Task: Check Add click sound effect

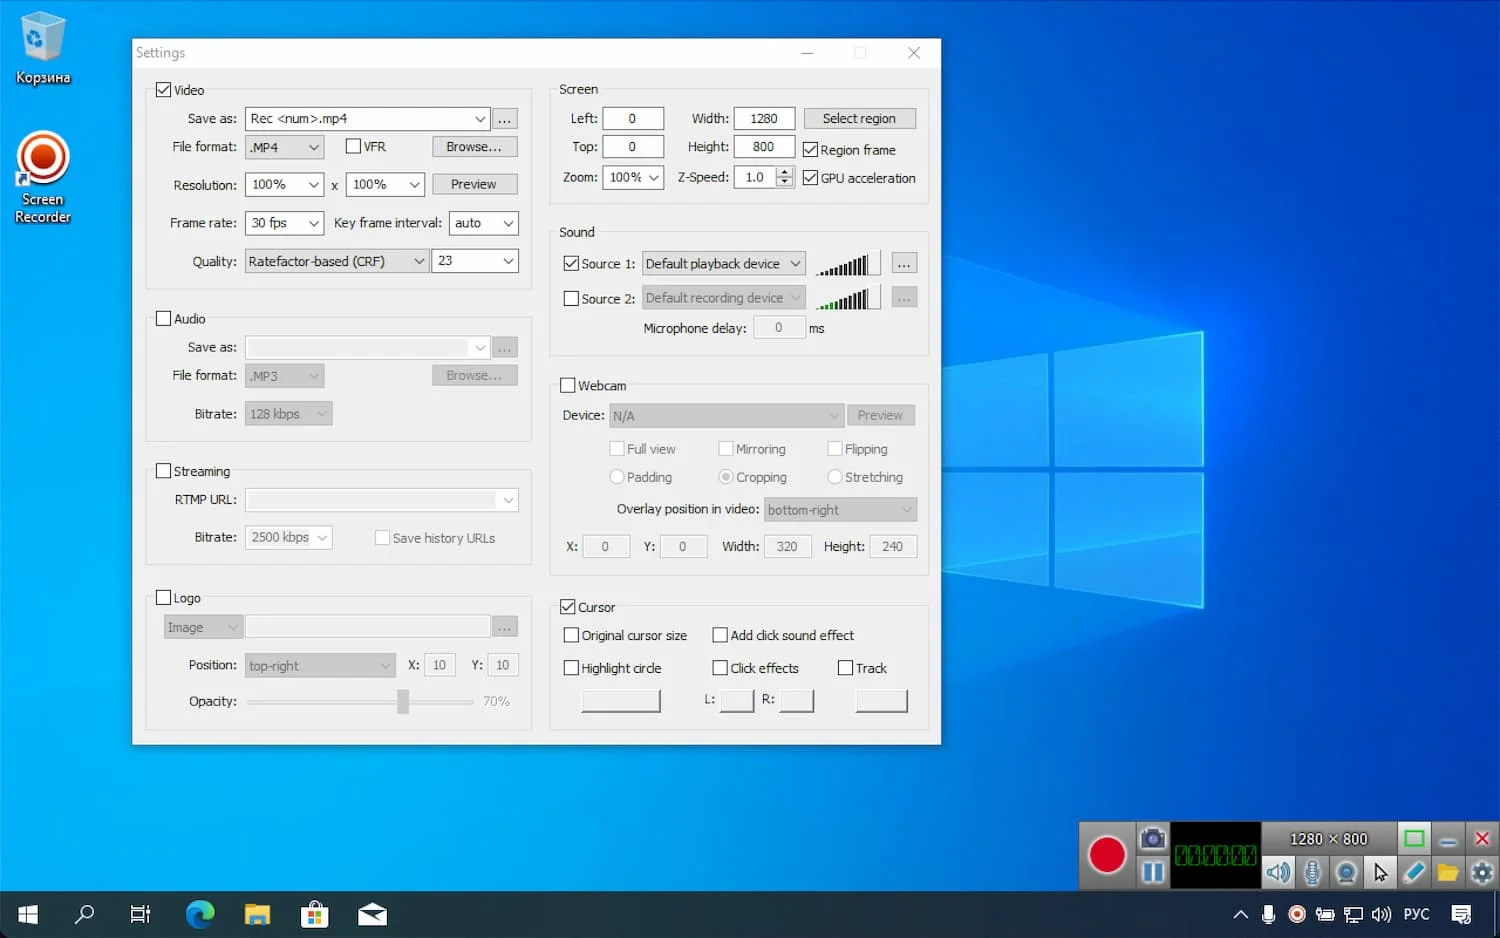Action: (x=719, y=635)
